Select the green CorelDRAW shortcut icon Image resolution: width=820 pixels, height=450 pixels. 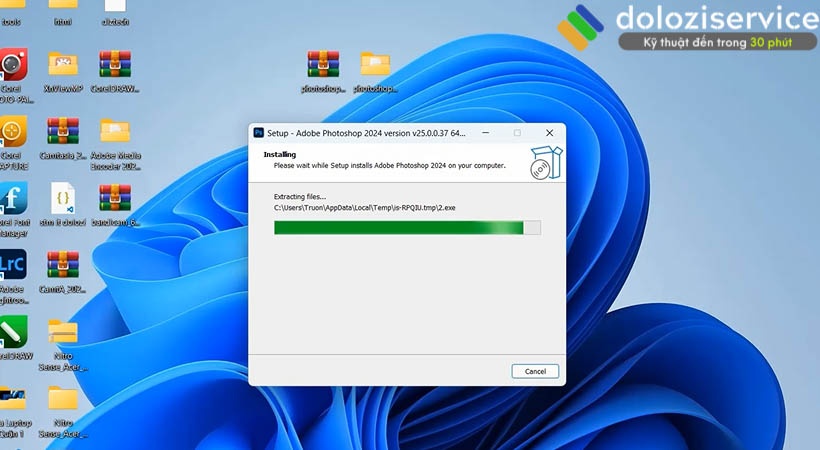coord(14,332)
